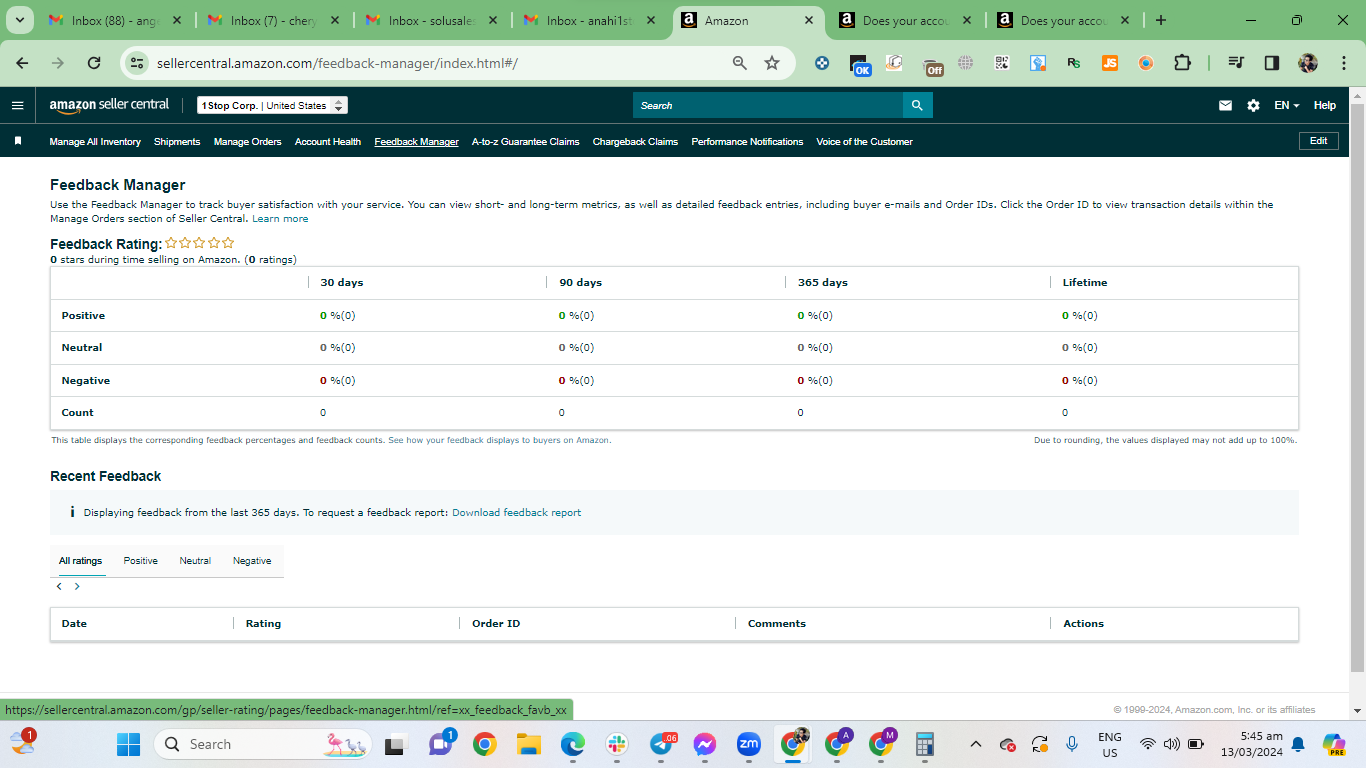Click the Feedback Manager navigation link
The image size is (1366, 768).
coord(416,142)
